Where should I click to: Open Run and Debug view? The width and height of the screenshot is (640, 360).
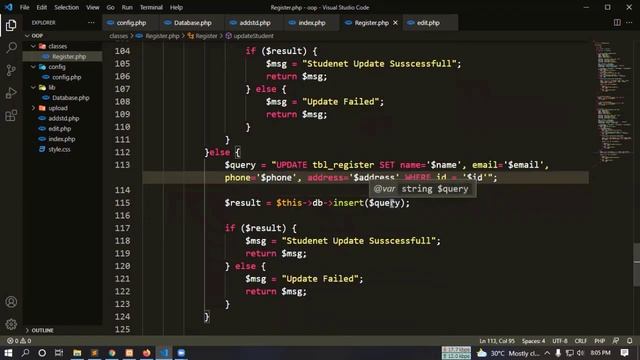(11, 93)
